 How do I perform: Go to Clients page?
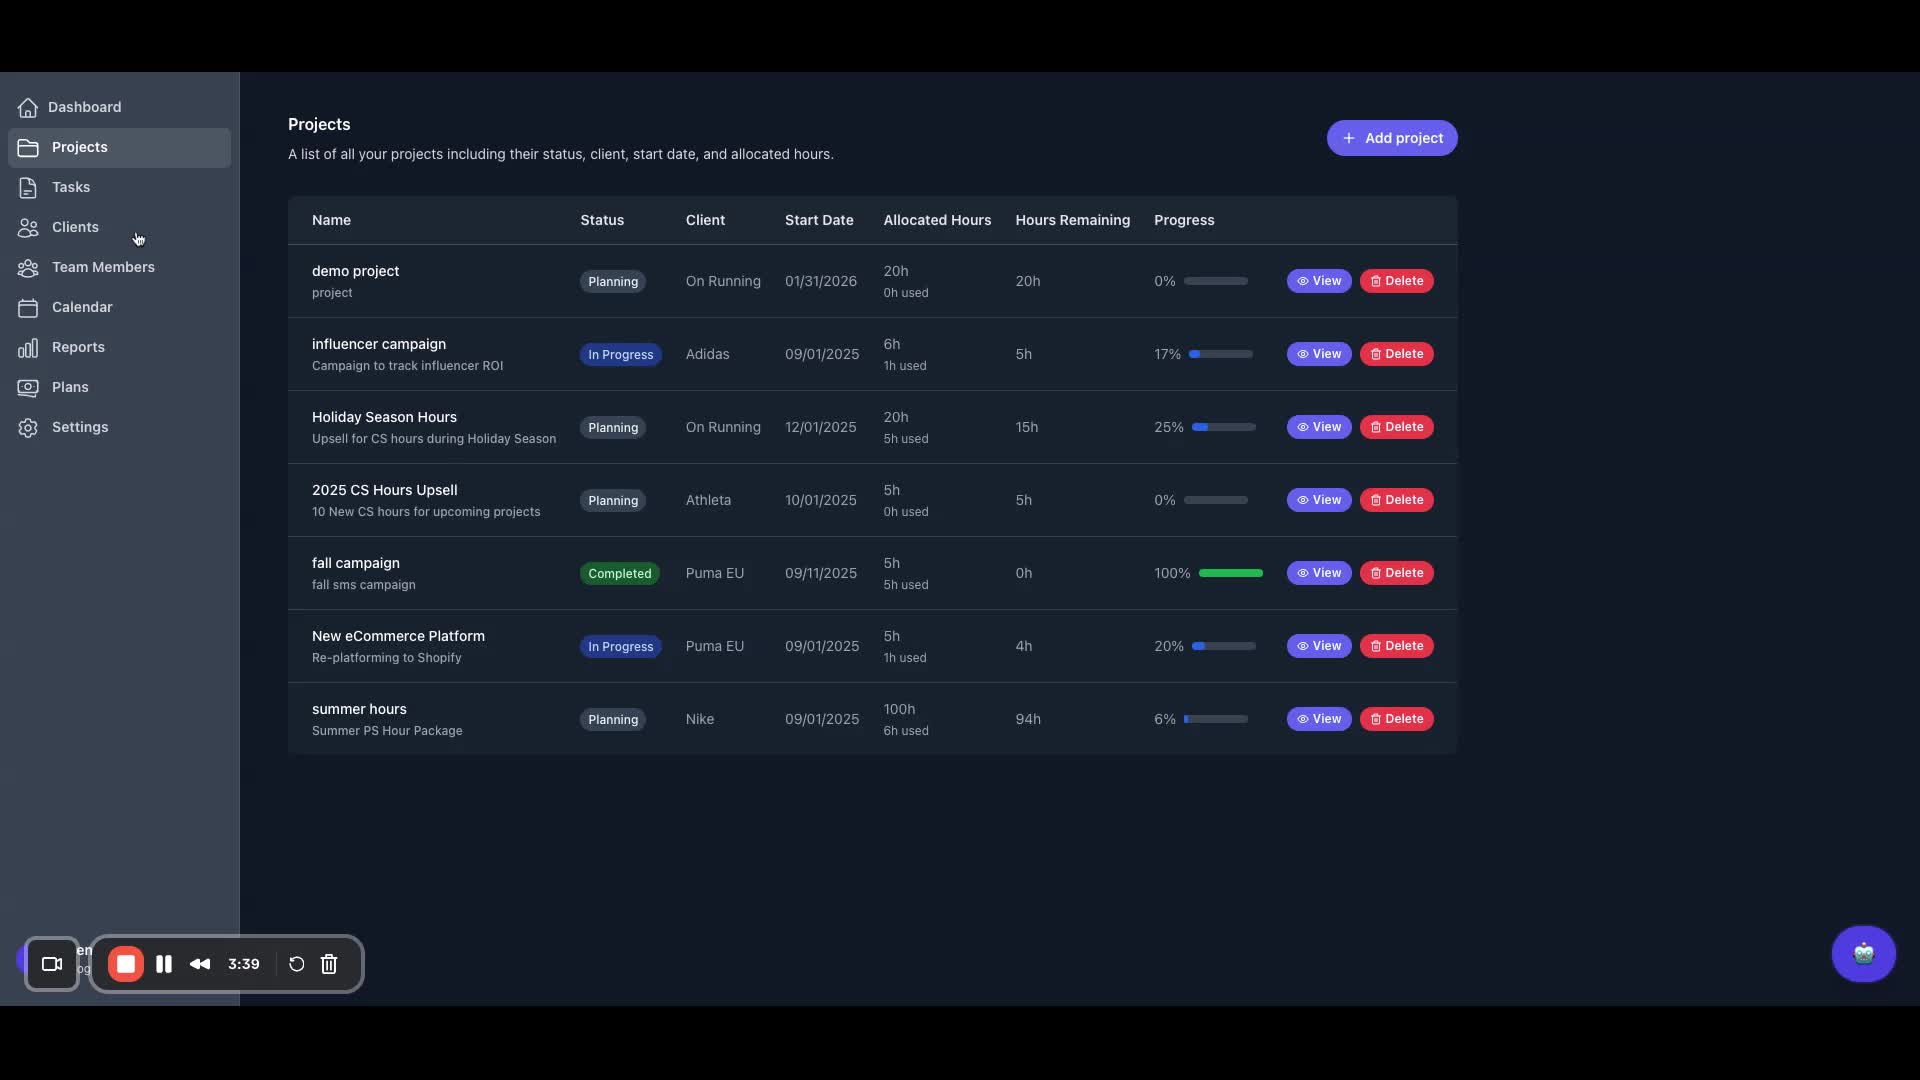pos(119,227)
